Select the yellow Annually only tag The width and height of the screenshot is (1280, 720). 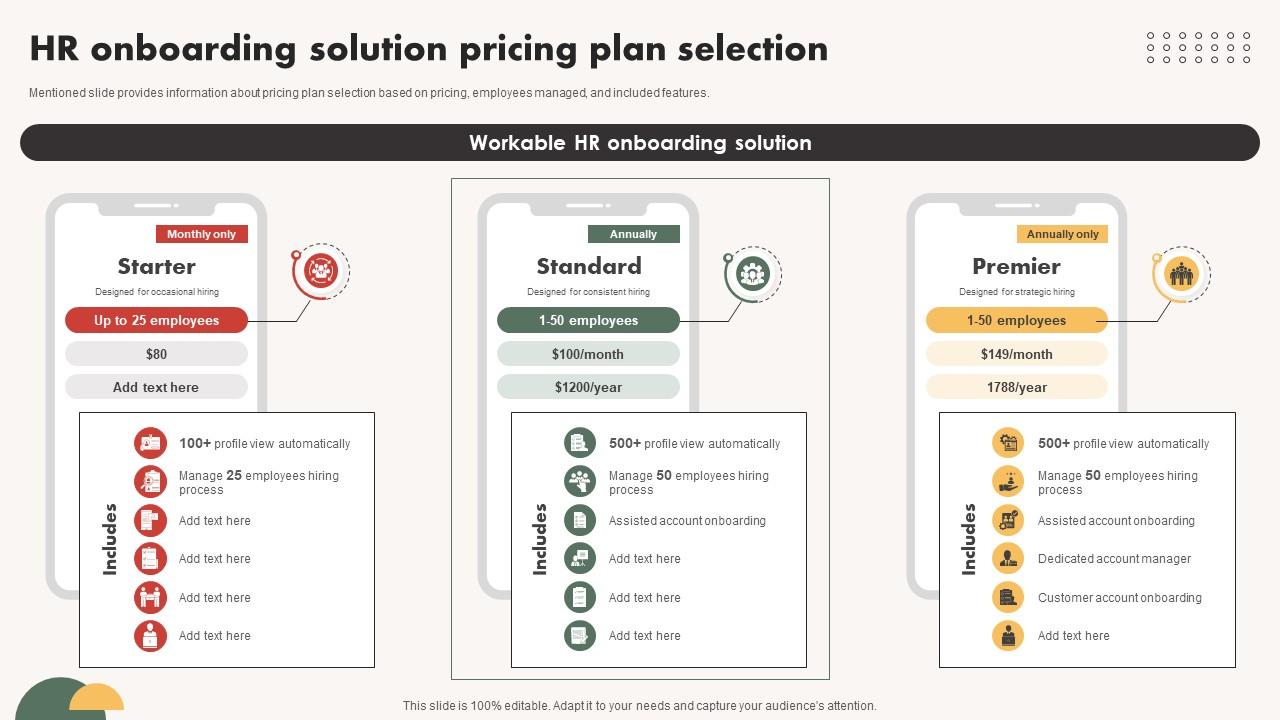1062,234
